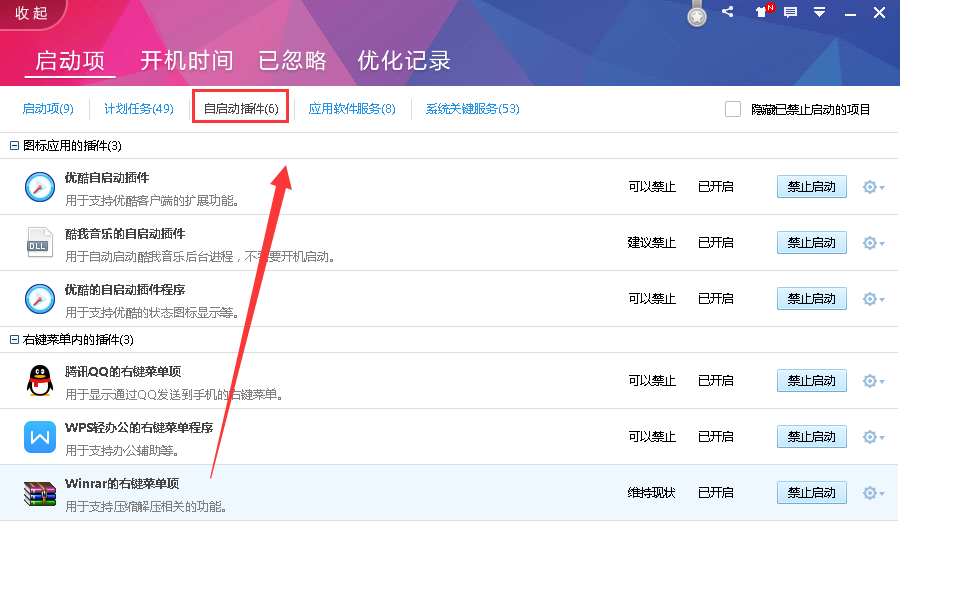Click the WPS轻办公 icon
Viewport: 960px width, 600px height.
(x=40, y=437)
